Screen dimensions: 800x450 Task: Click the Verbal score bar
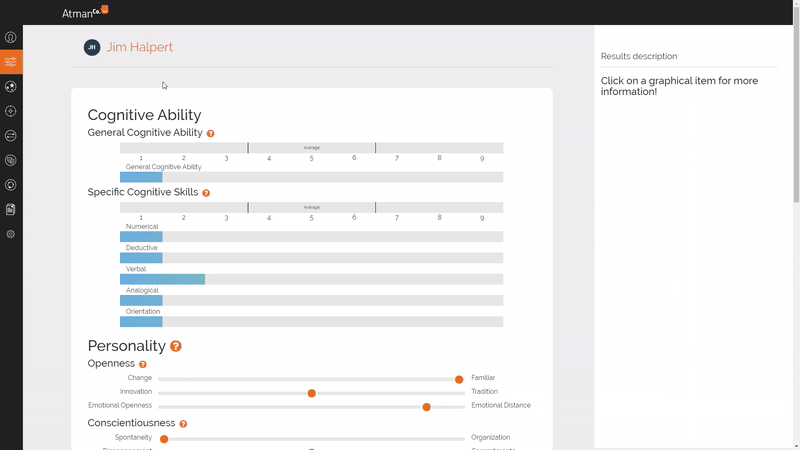coord(162,279)
